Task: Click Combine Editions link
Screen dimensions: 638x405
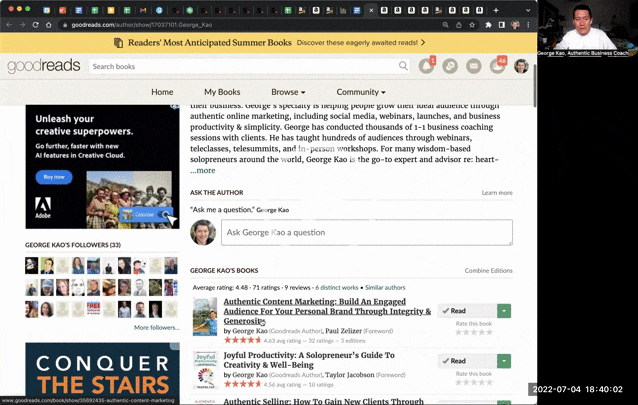Action: (488, 271)
